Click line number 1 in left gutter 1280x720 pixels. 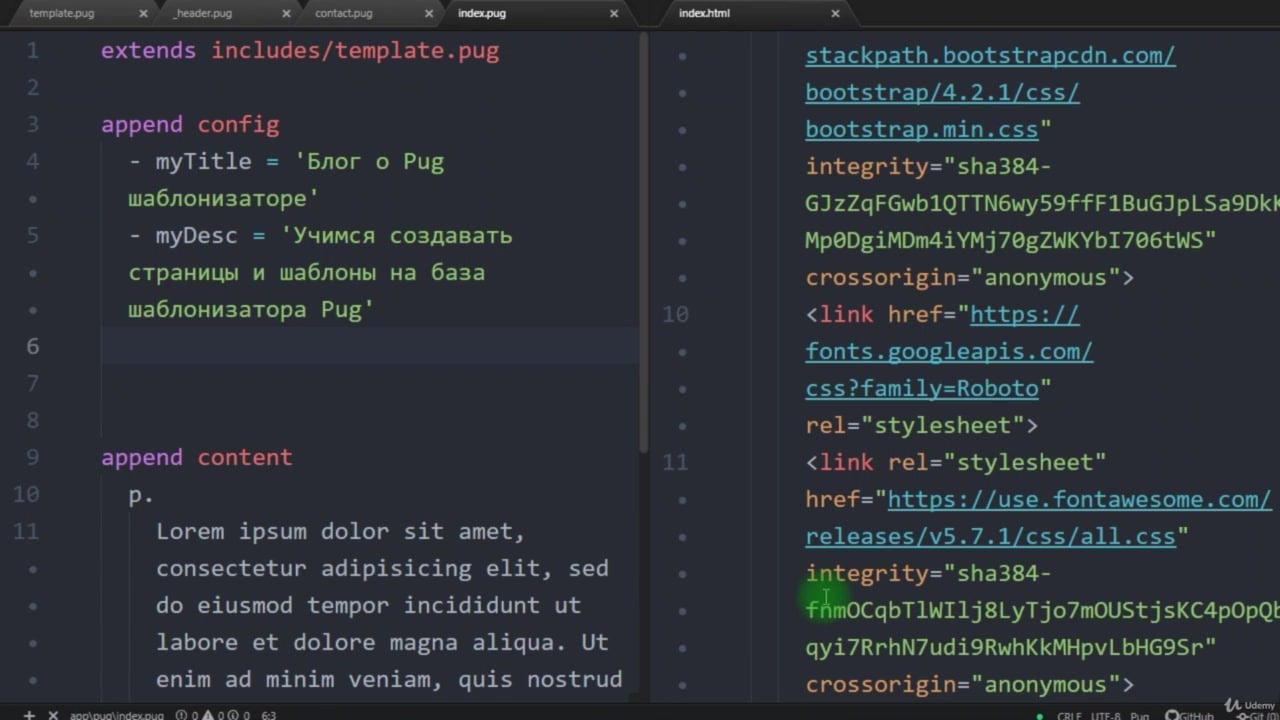point(32,51)
